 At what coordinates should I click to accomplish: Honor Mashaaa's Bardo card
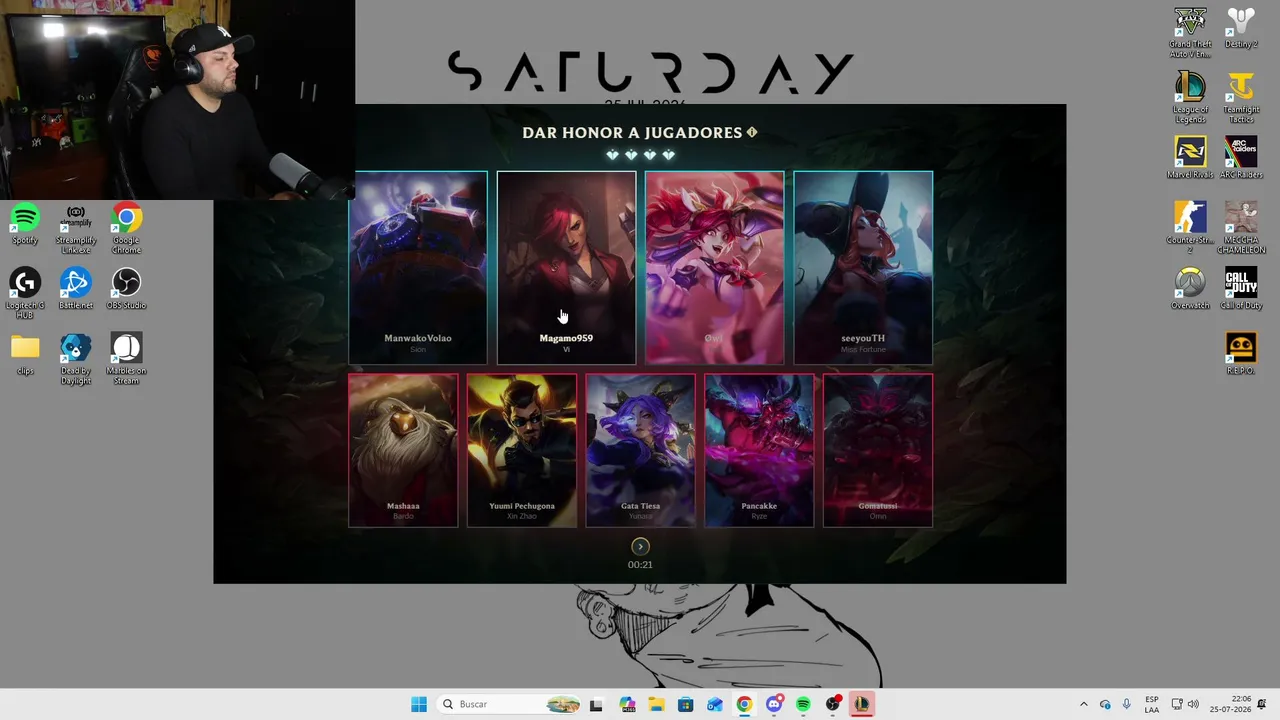click(403, 450)
